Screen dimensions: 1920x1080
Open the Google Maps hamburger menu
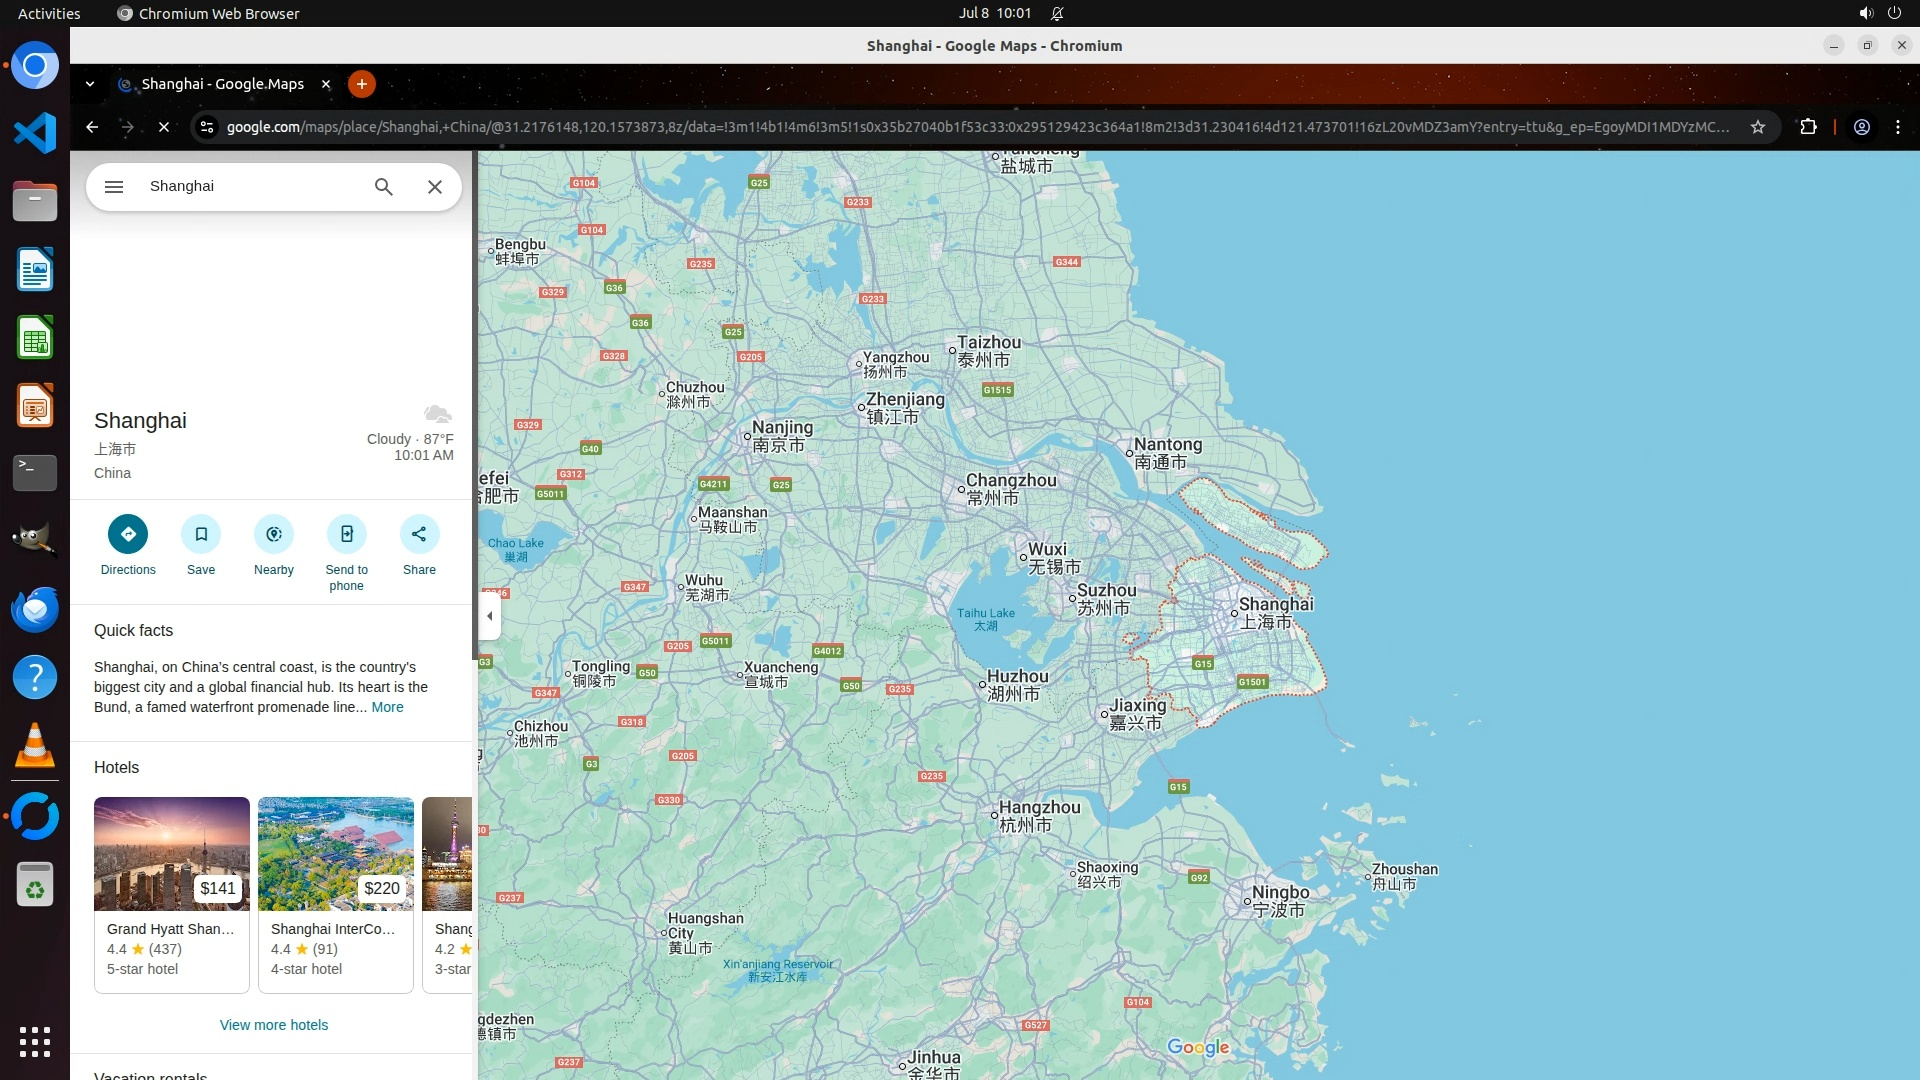114,187
